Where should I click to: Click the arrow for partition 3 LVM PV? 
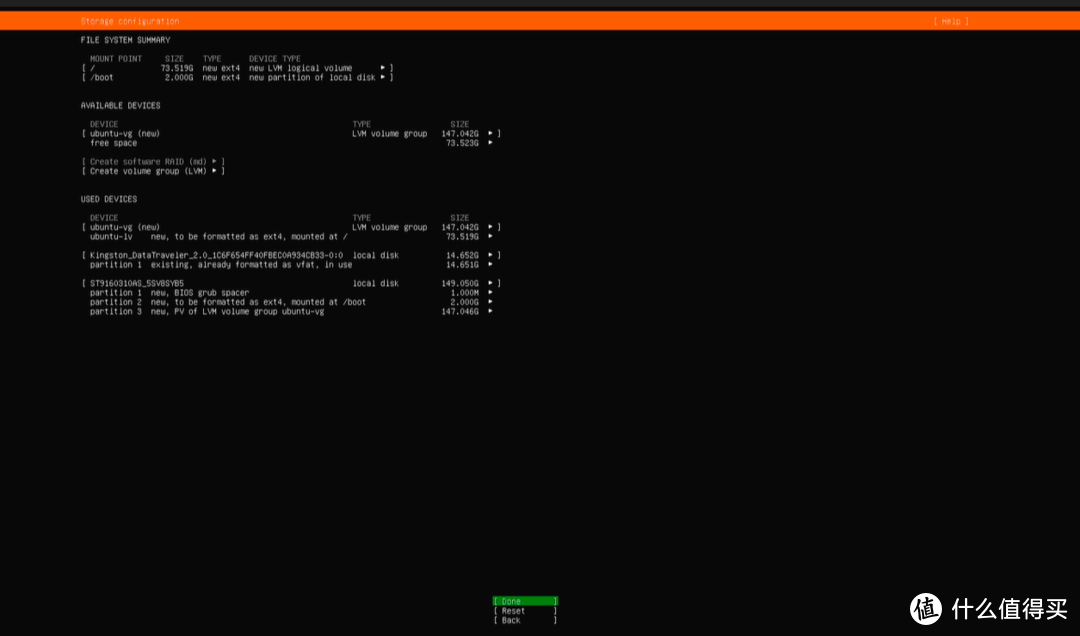pyautogui.click(x=490, y=311)
